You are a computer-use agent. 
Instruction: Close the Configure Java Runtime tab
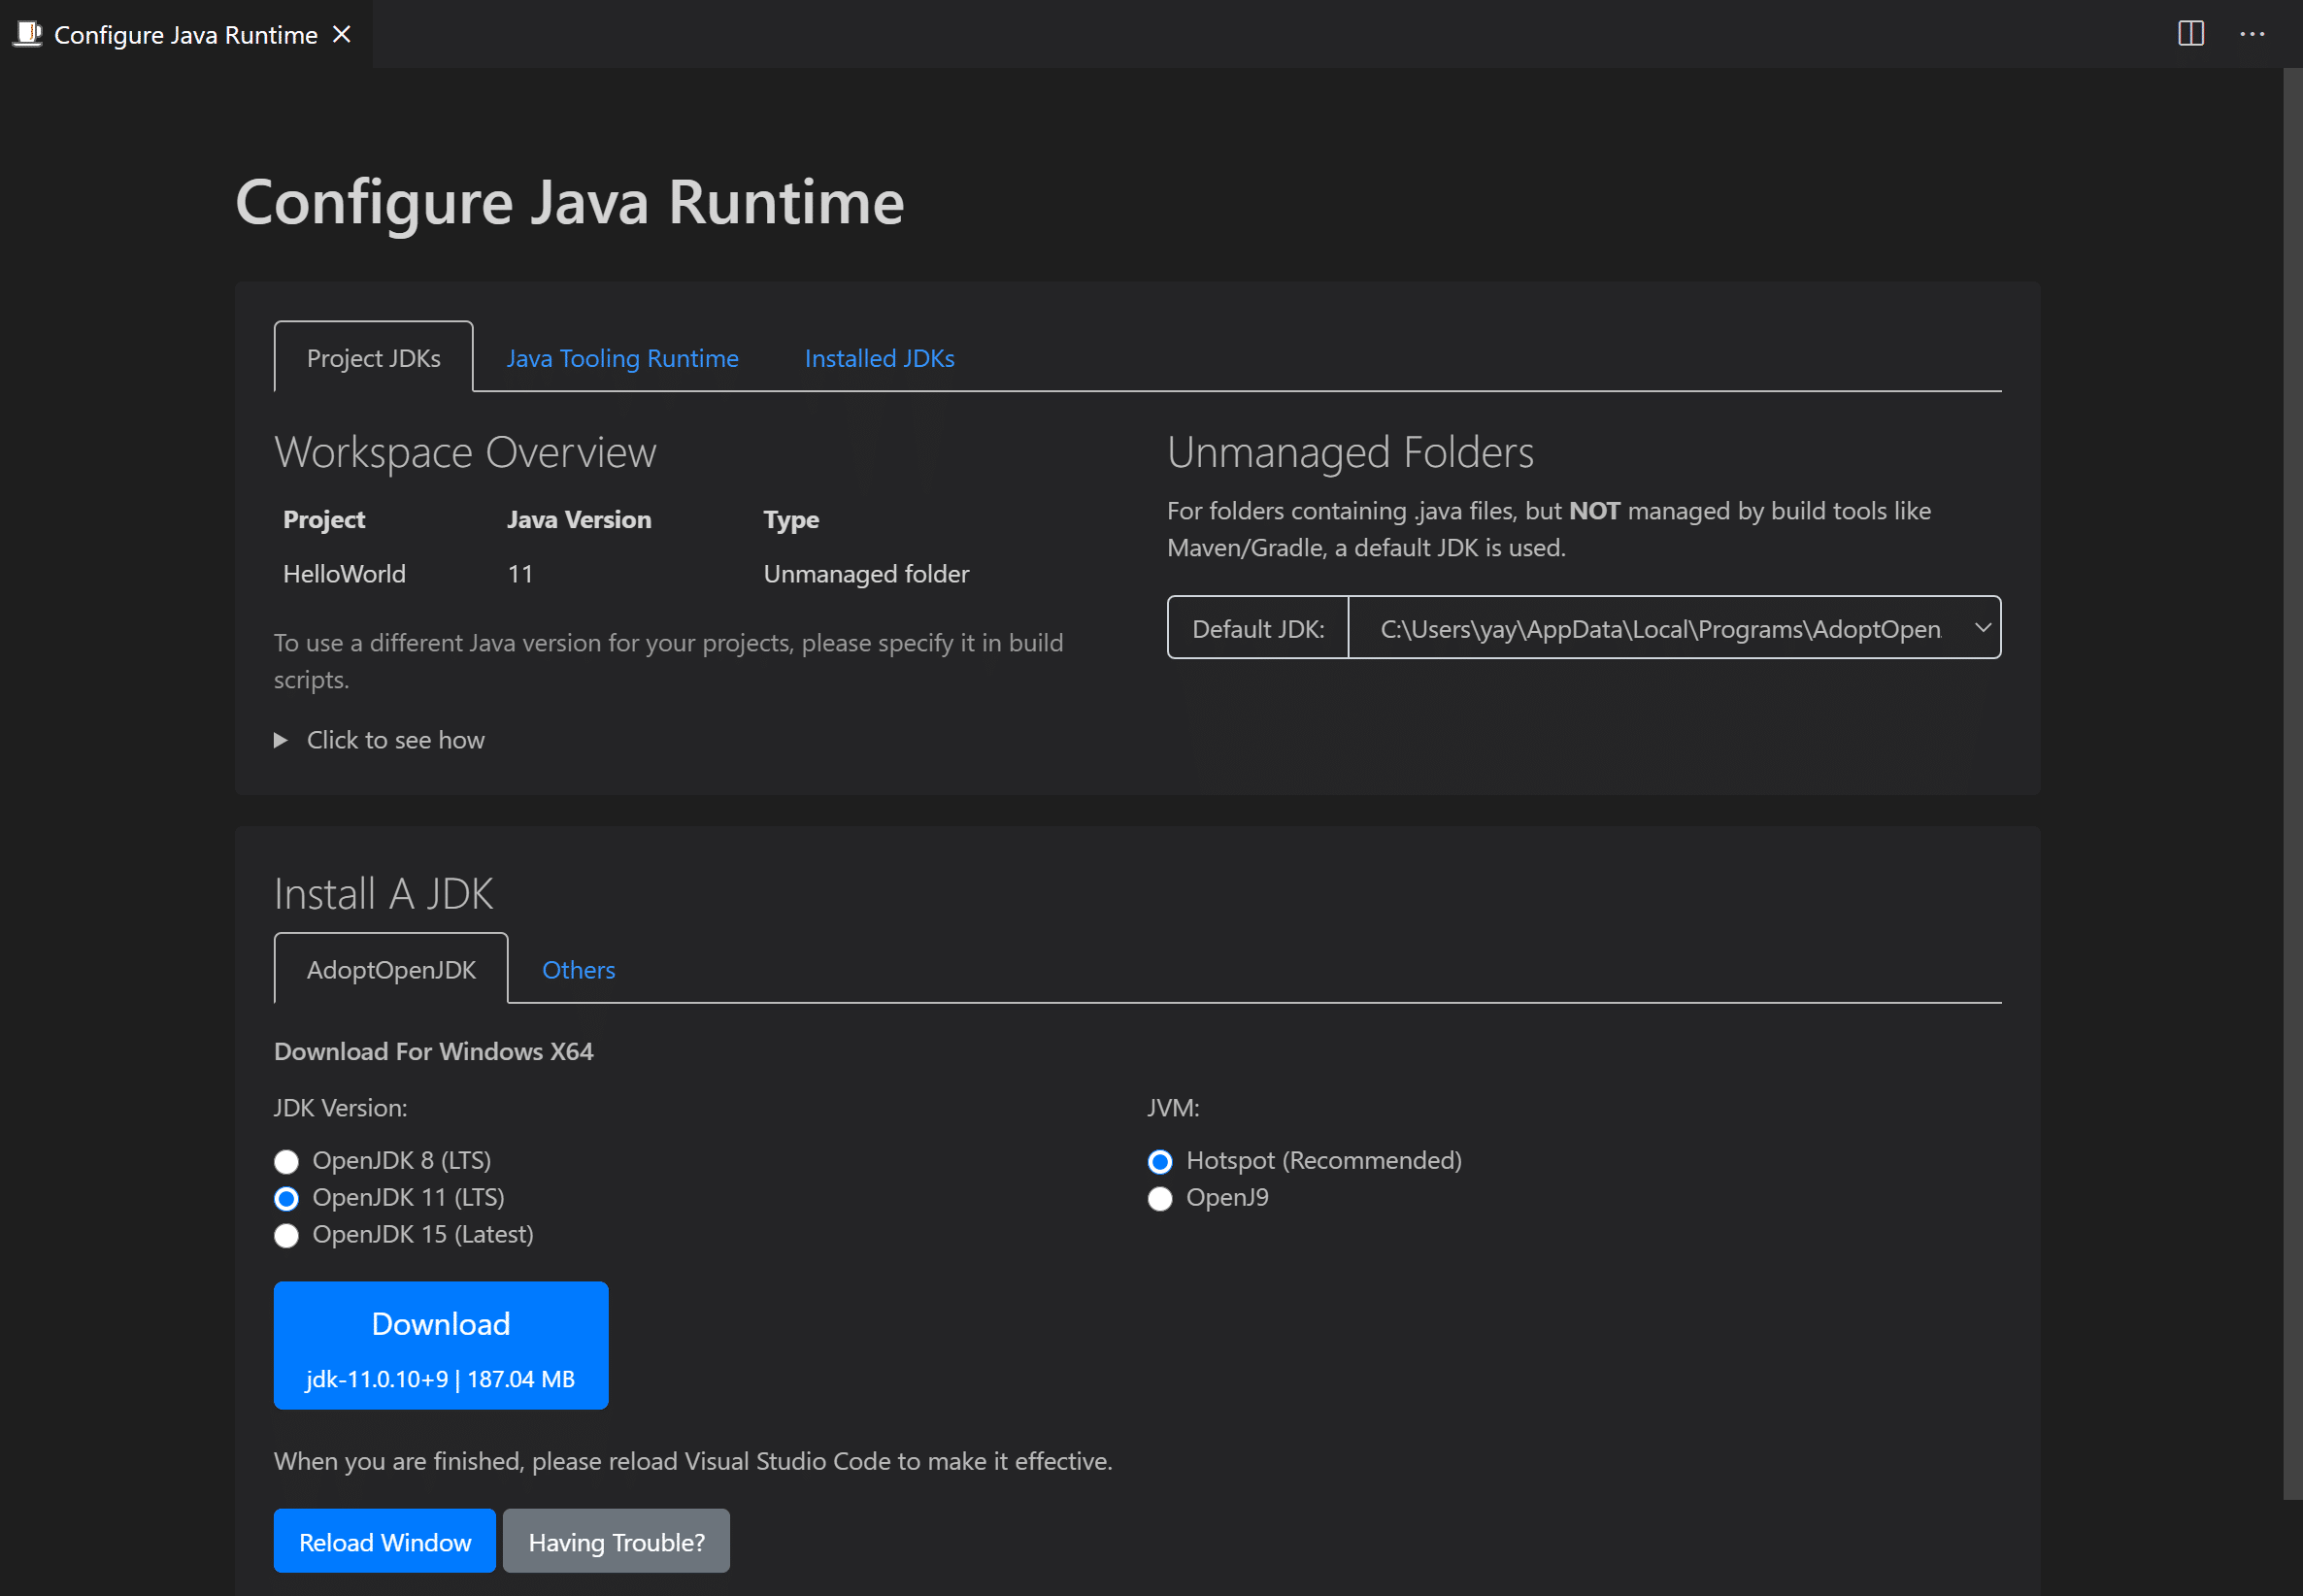[x=342, y=34]
